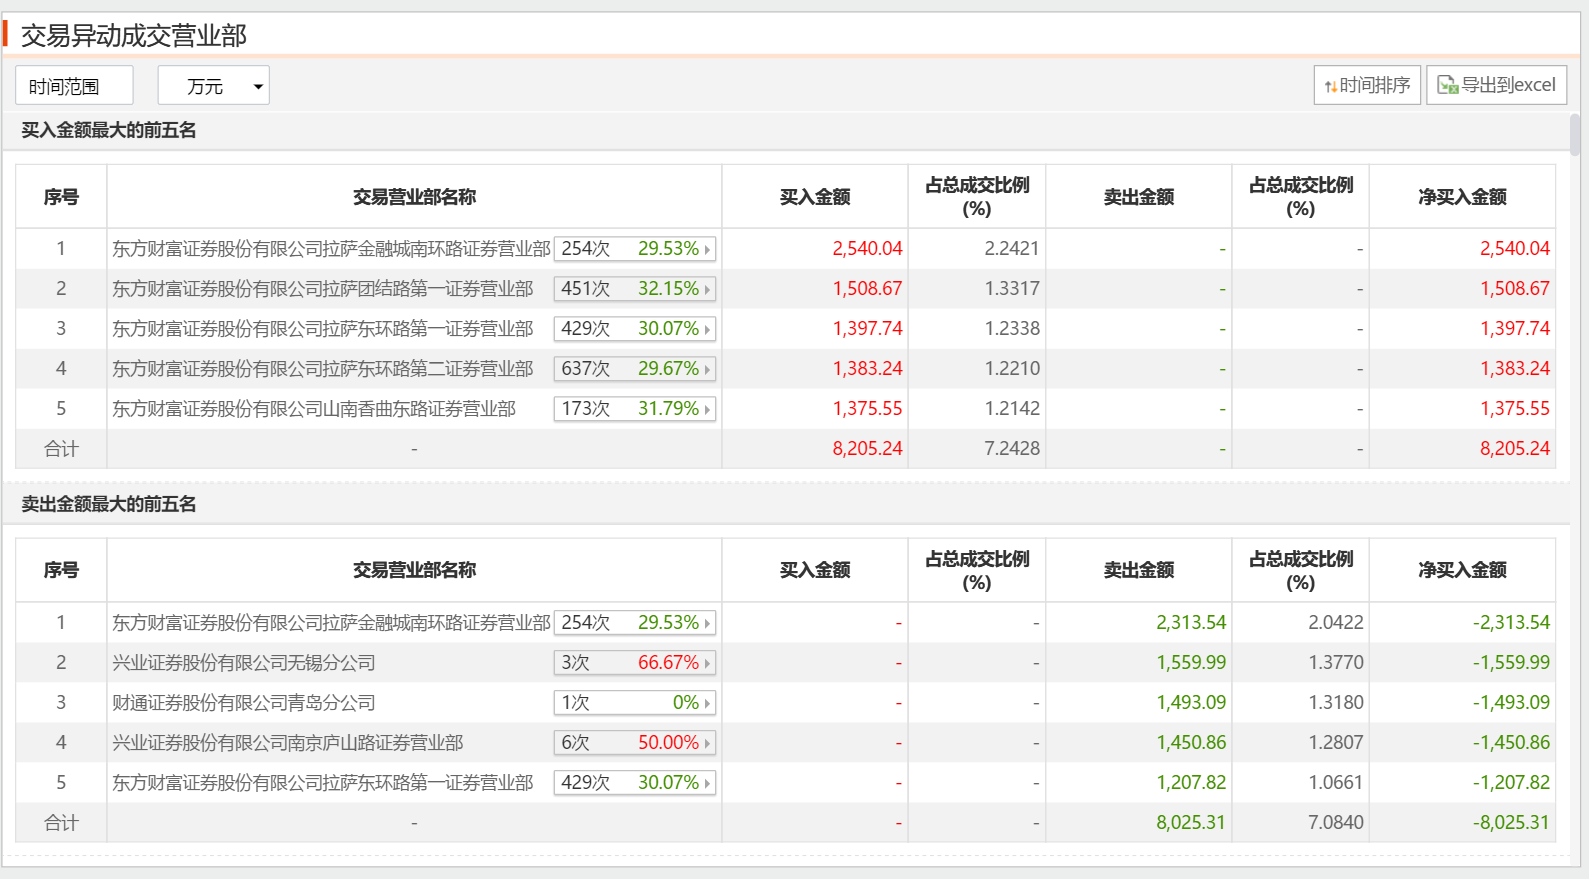The width and height of the screenshot is (1589, 879).
Task: Click the -8,025.31 net total value
Action: (x=1511, y=823)
